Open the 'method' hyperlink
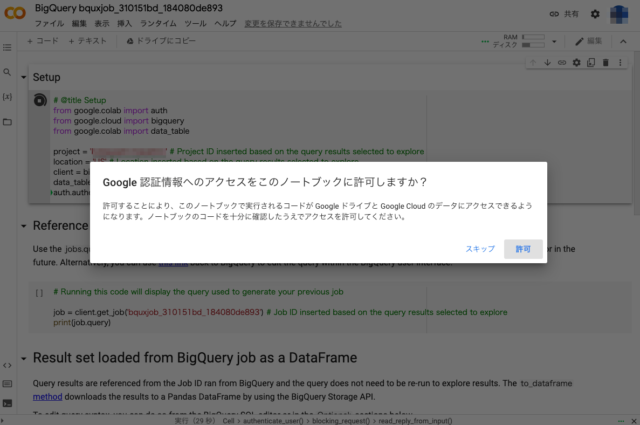Viewport: 640px width, 425px height. click(x=47, y=397)
